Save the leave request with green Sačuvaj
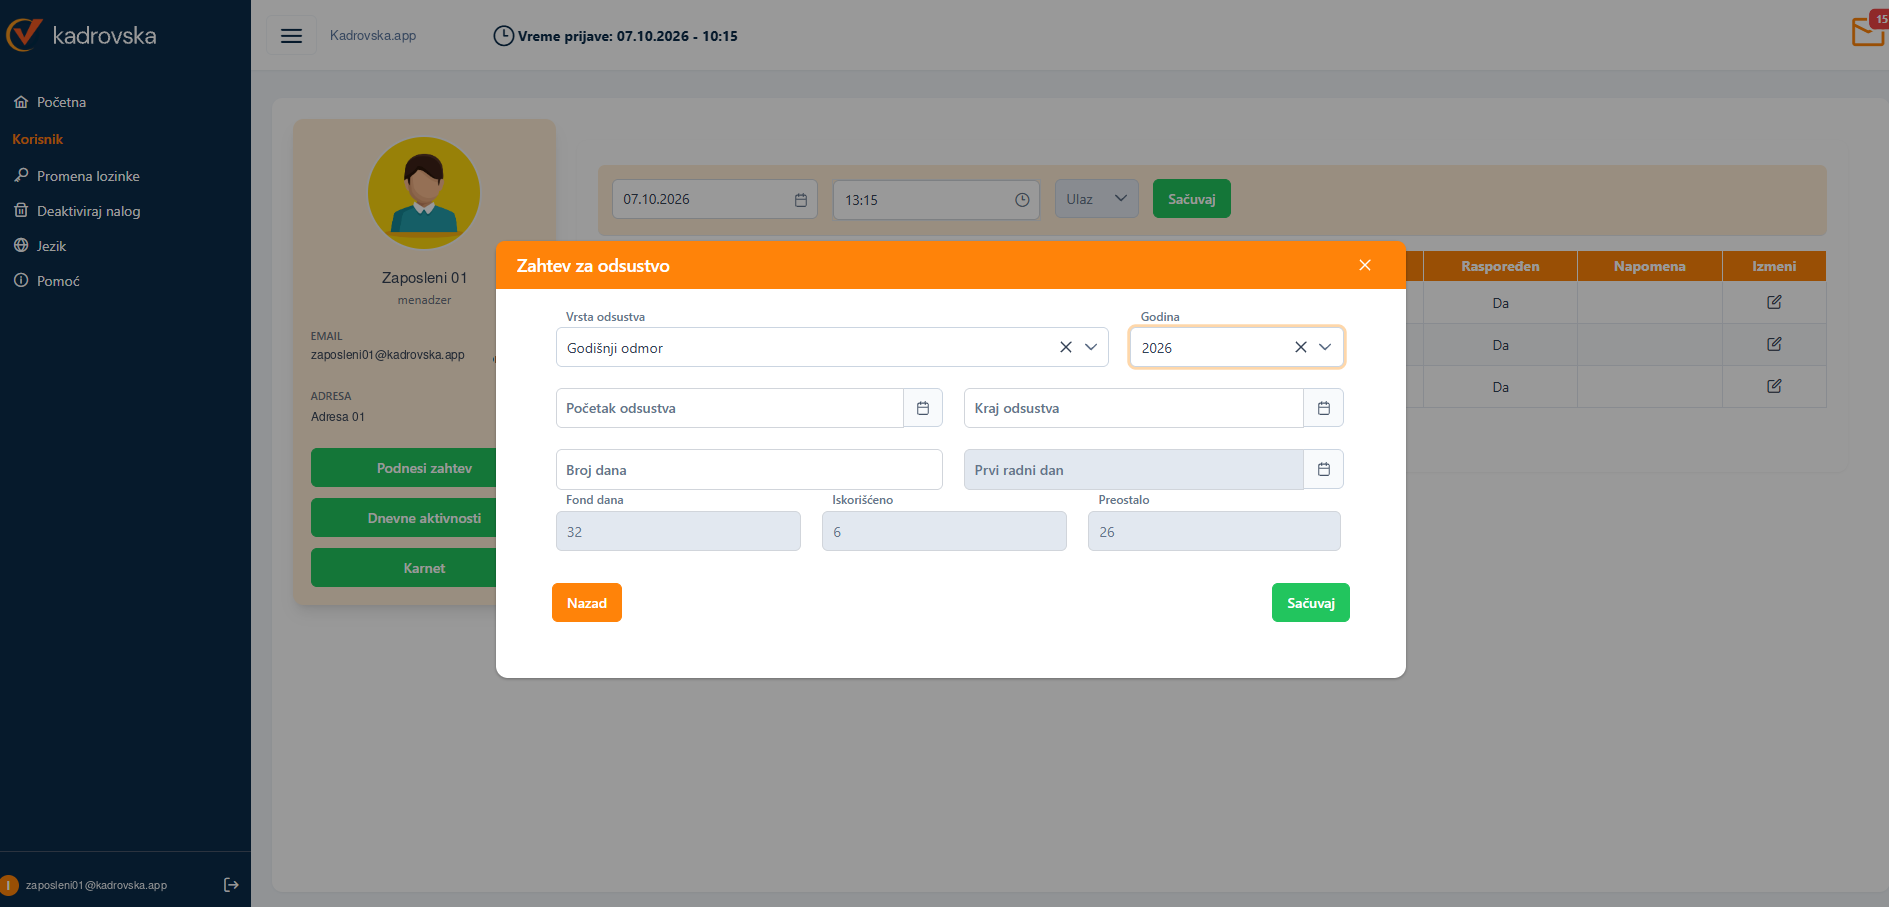 tap(1310, 603)
